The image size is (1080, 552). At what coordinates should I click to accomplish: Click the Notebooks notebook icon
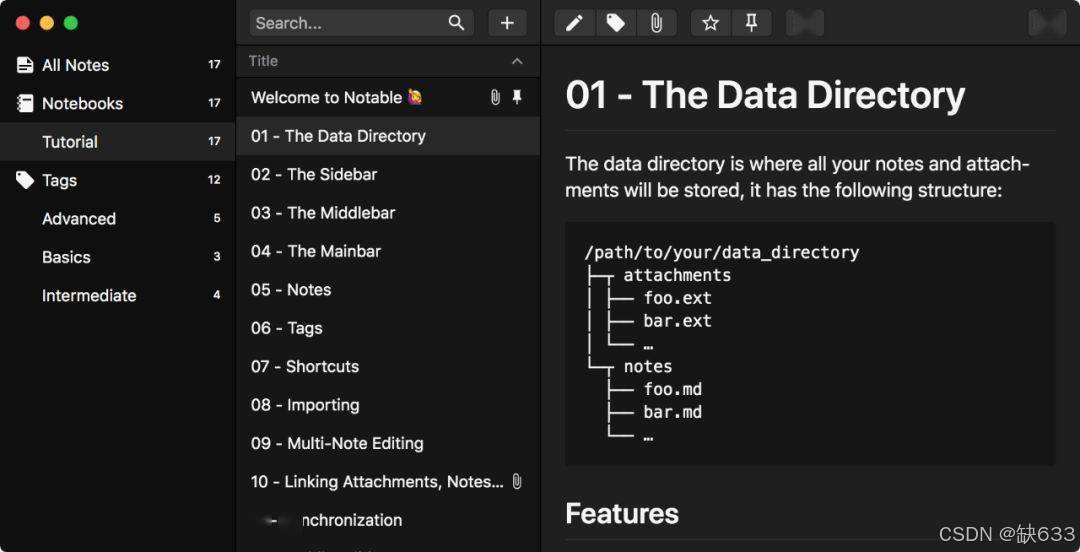pos(25,103)
